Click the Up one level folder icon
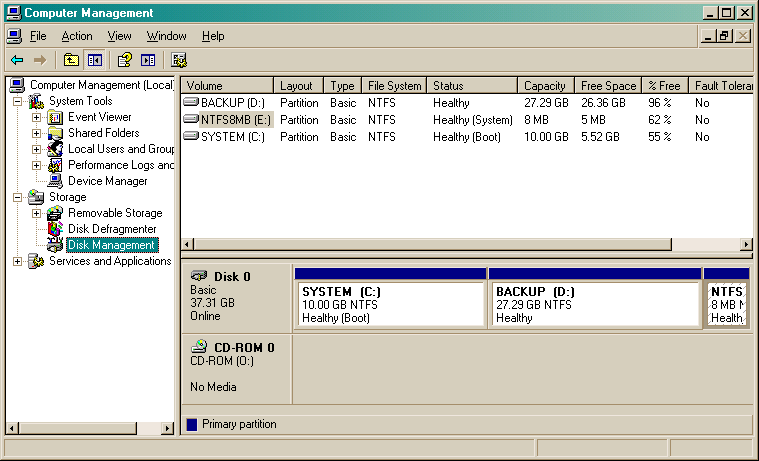Screen dimensions: 759x461 [x=71, y=60]
